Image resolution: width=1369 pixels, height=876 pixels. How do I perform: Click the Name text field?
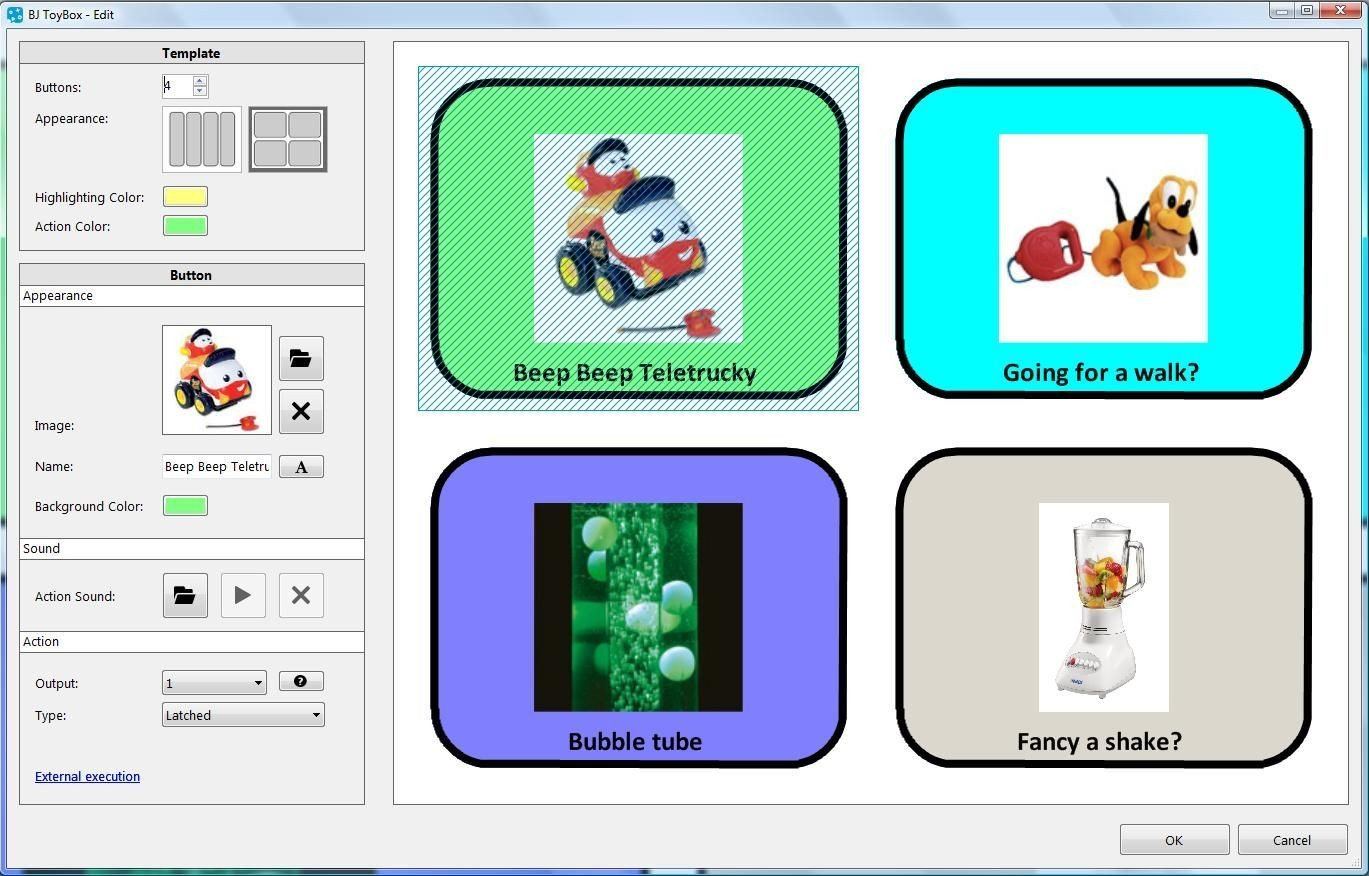click(x=216, y=467)
